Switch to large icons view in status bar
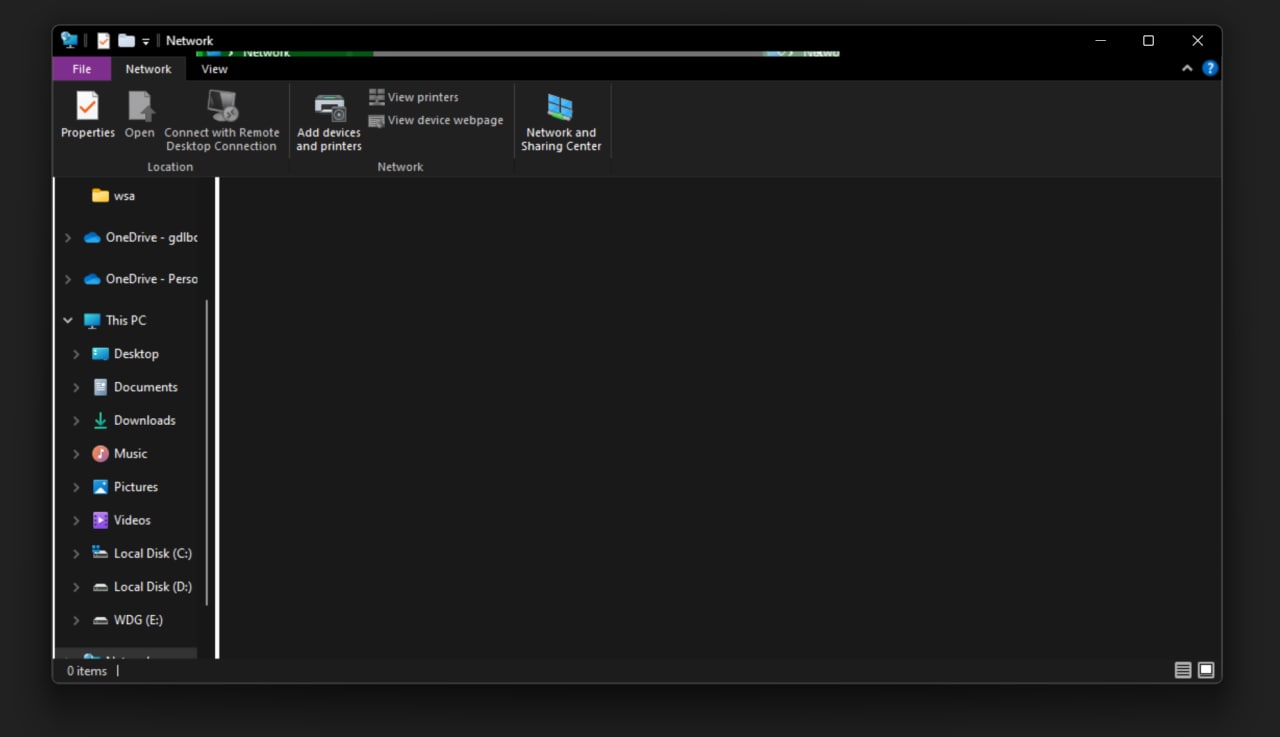This screenshot has height=737, width=1280. tap(1206, 670)
